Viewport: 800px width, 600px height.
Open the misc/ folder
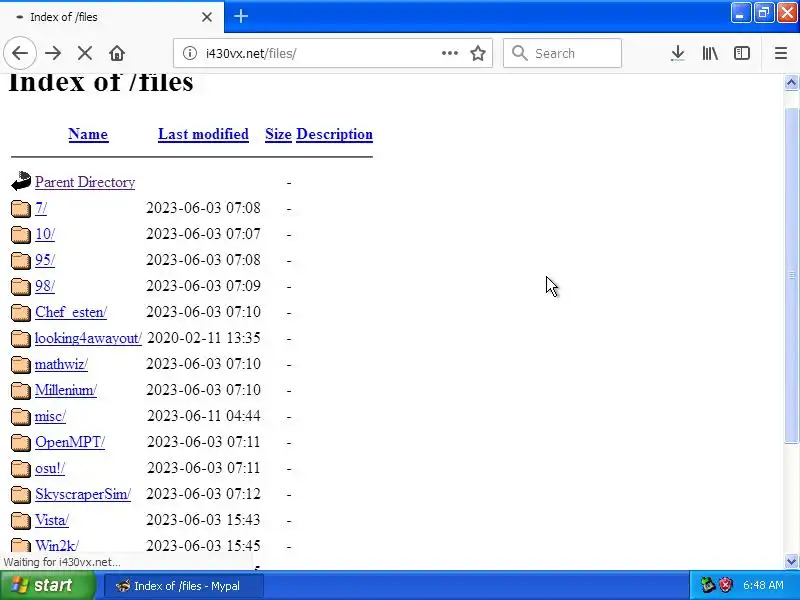(50, 416)
